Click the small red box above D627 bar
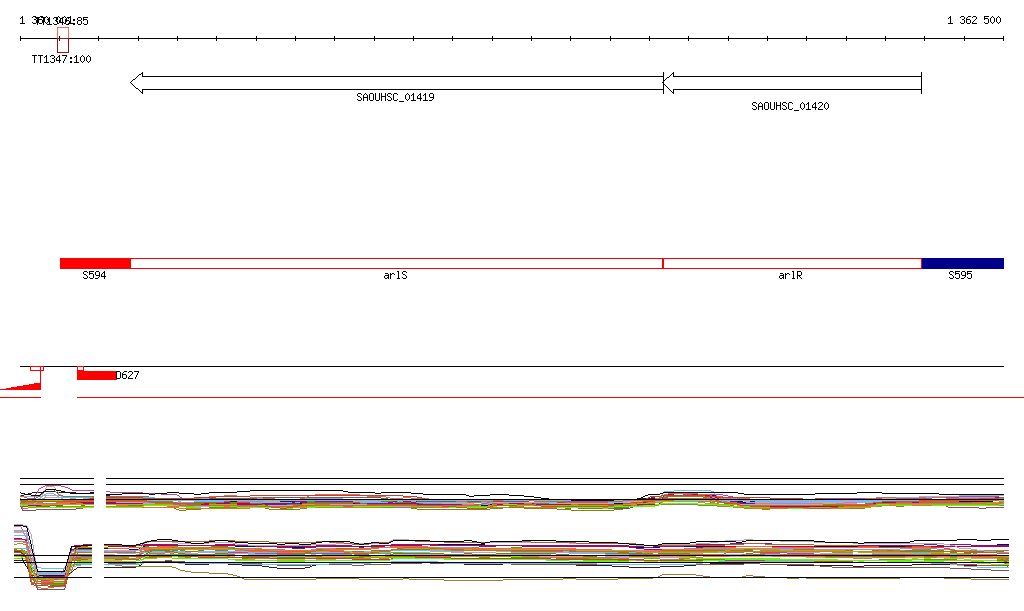 pos(80,369)
